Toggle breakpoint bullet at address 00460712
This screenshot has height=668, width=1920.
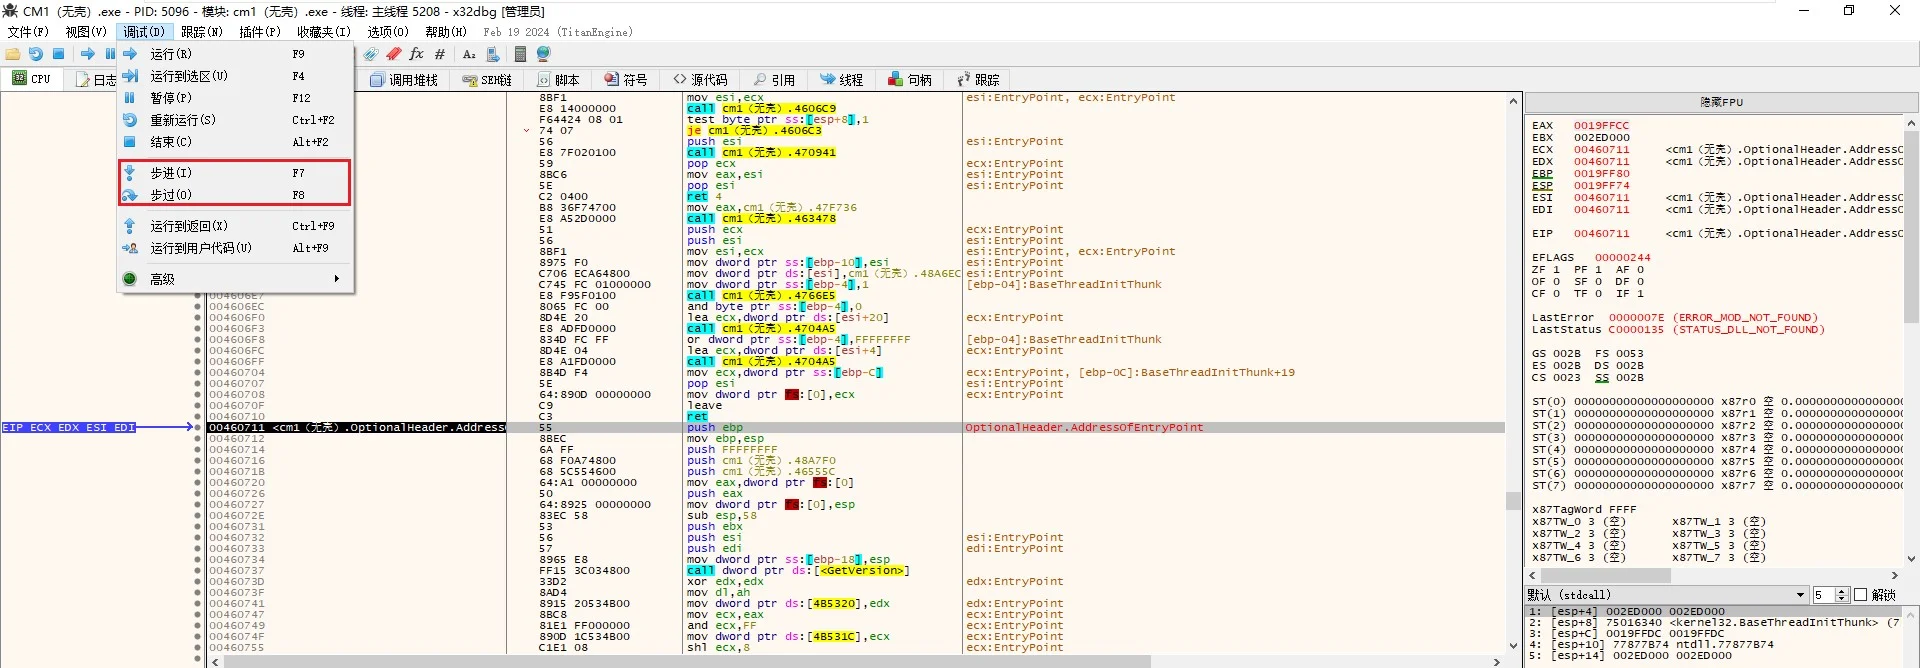pyautogui.click(x=198, y=439)
